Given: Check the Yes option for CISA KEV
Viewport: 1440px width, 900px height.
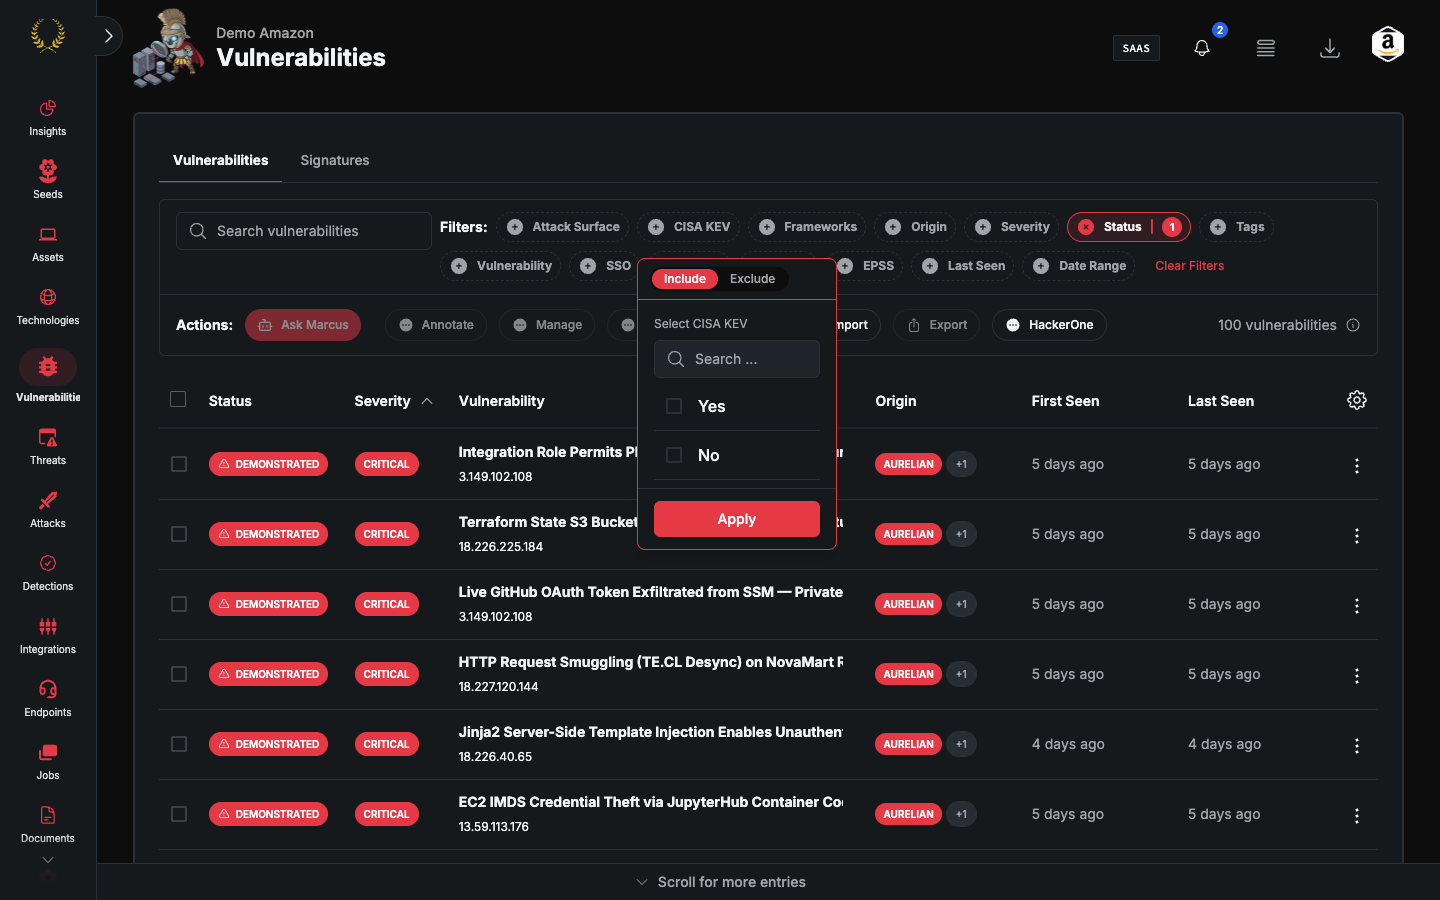Looking at the screenshot, I should [674, 406].
